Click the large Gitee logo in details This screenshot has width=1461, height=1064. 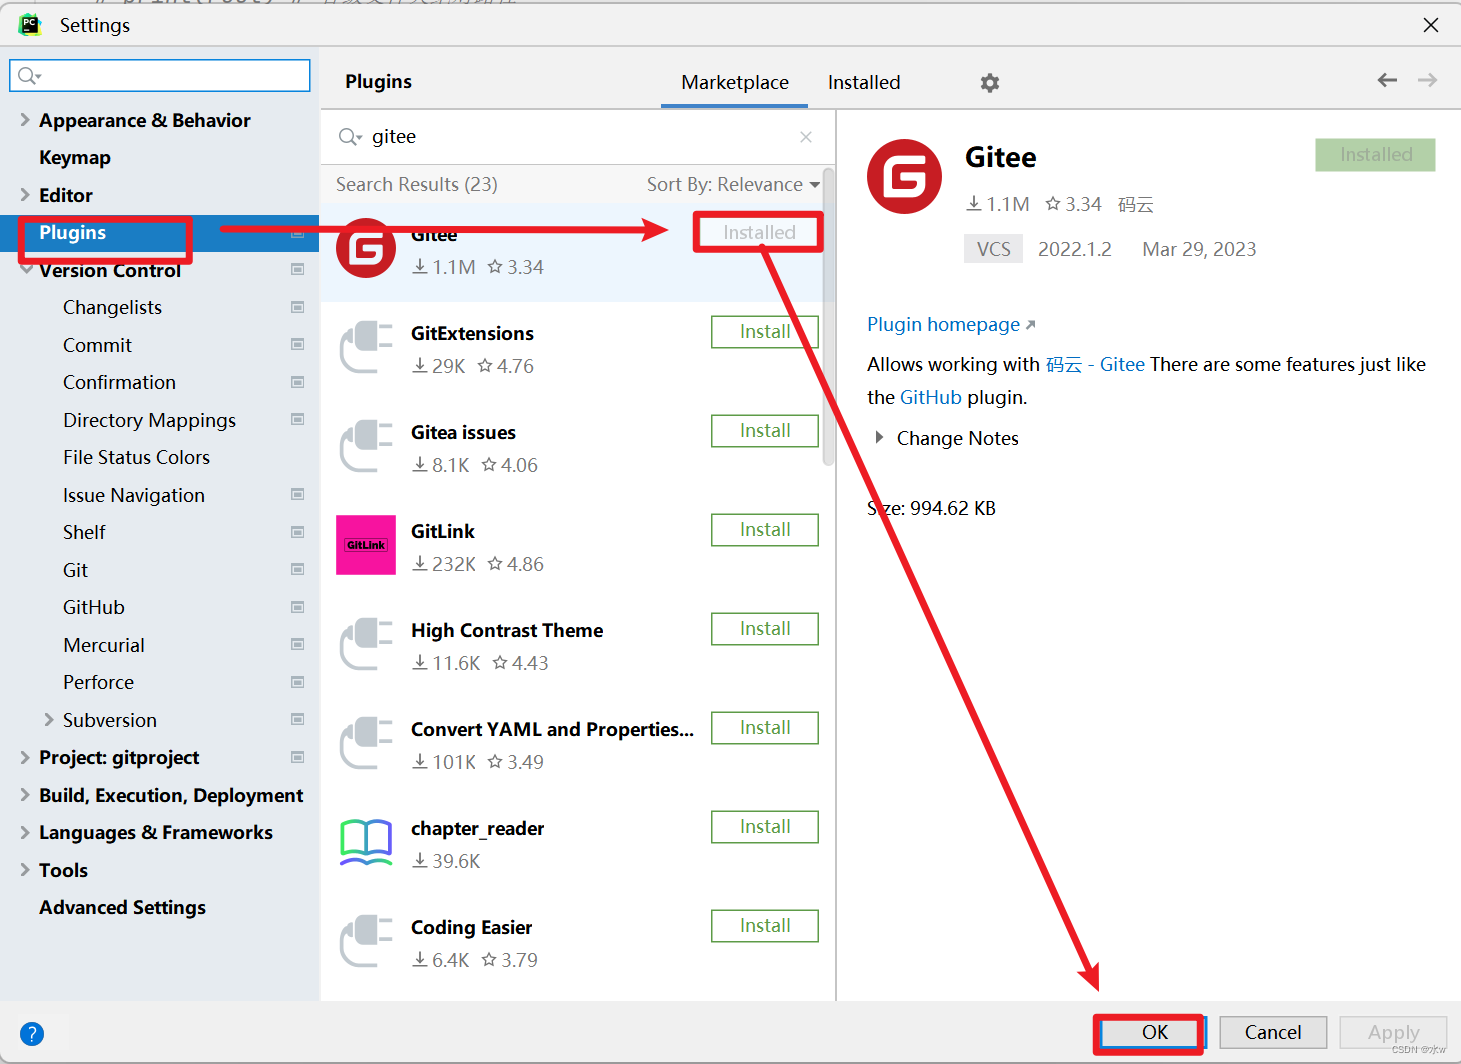pyautogui.click(x=905, y=177)
